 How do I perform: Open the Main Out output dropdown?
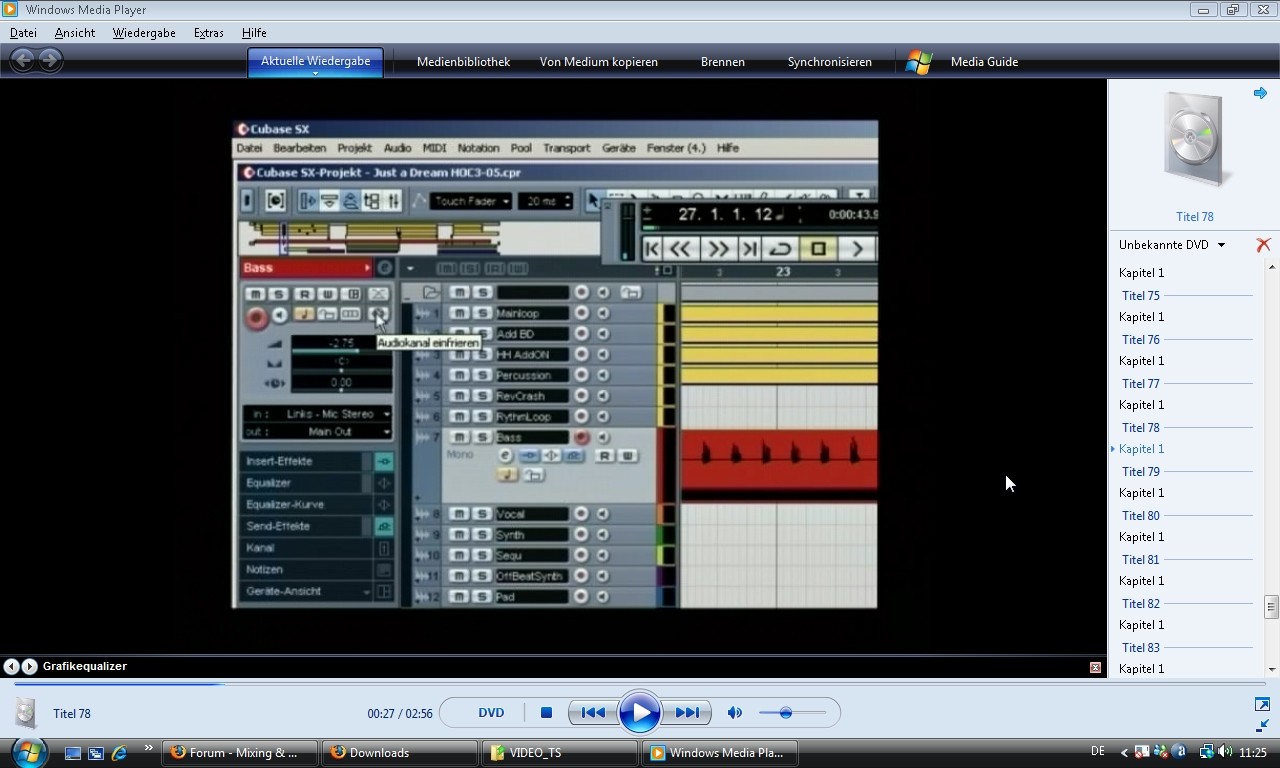[320, 432]
